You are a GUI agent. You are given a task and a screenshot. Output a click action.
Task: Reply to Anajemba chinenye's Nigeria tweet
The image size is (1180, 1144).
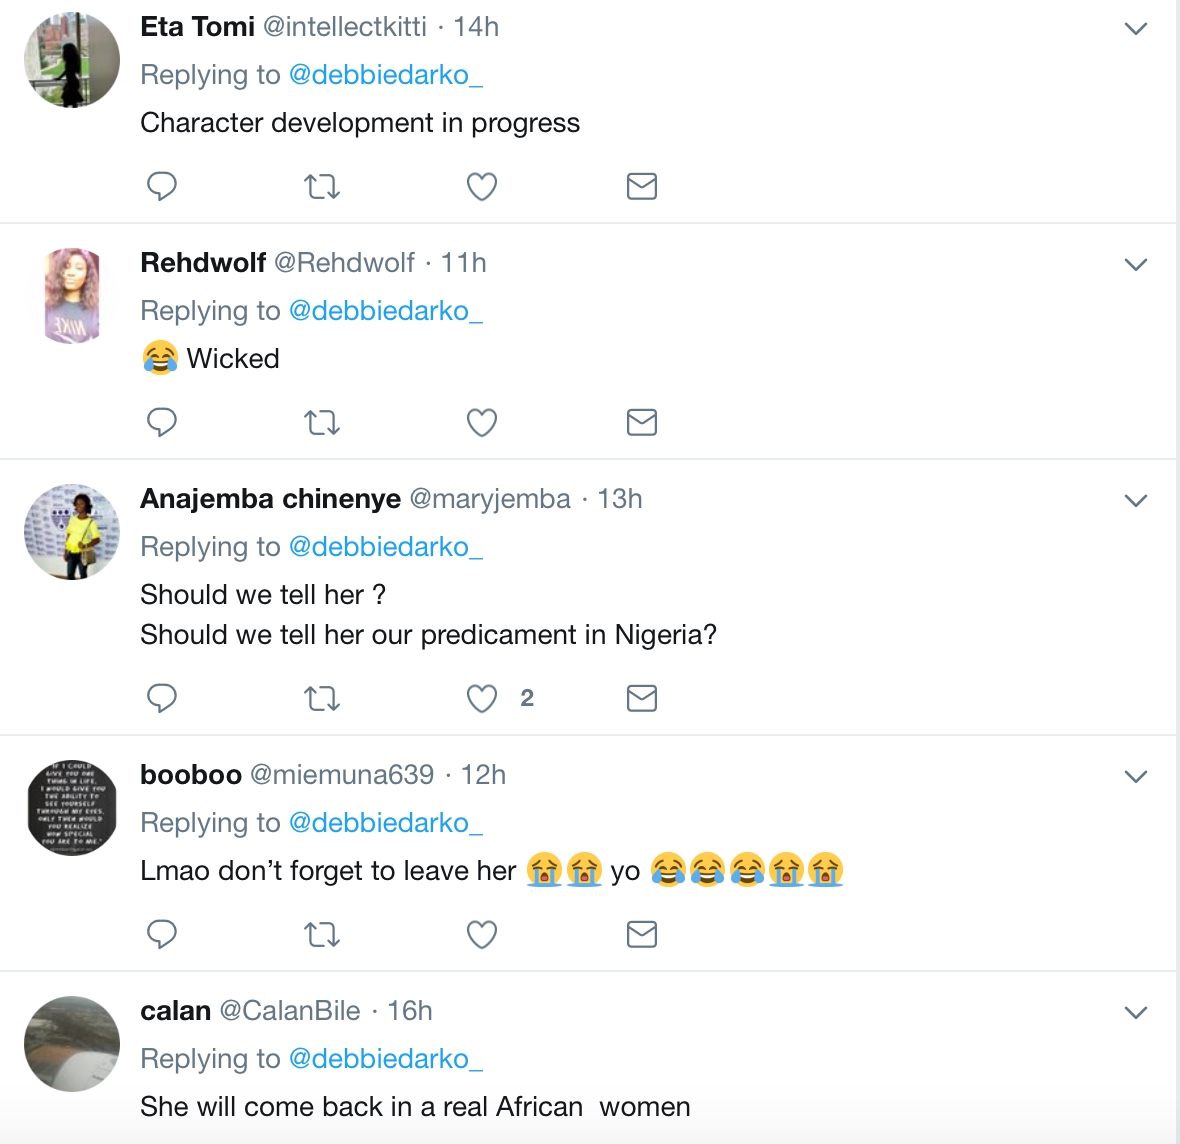click(162, 698)
